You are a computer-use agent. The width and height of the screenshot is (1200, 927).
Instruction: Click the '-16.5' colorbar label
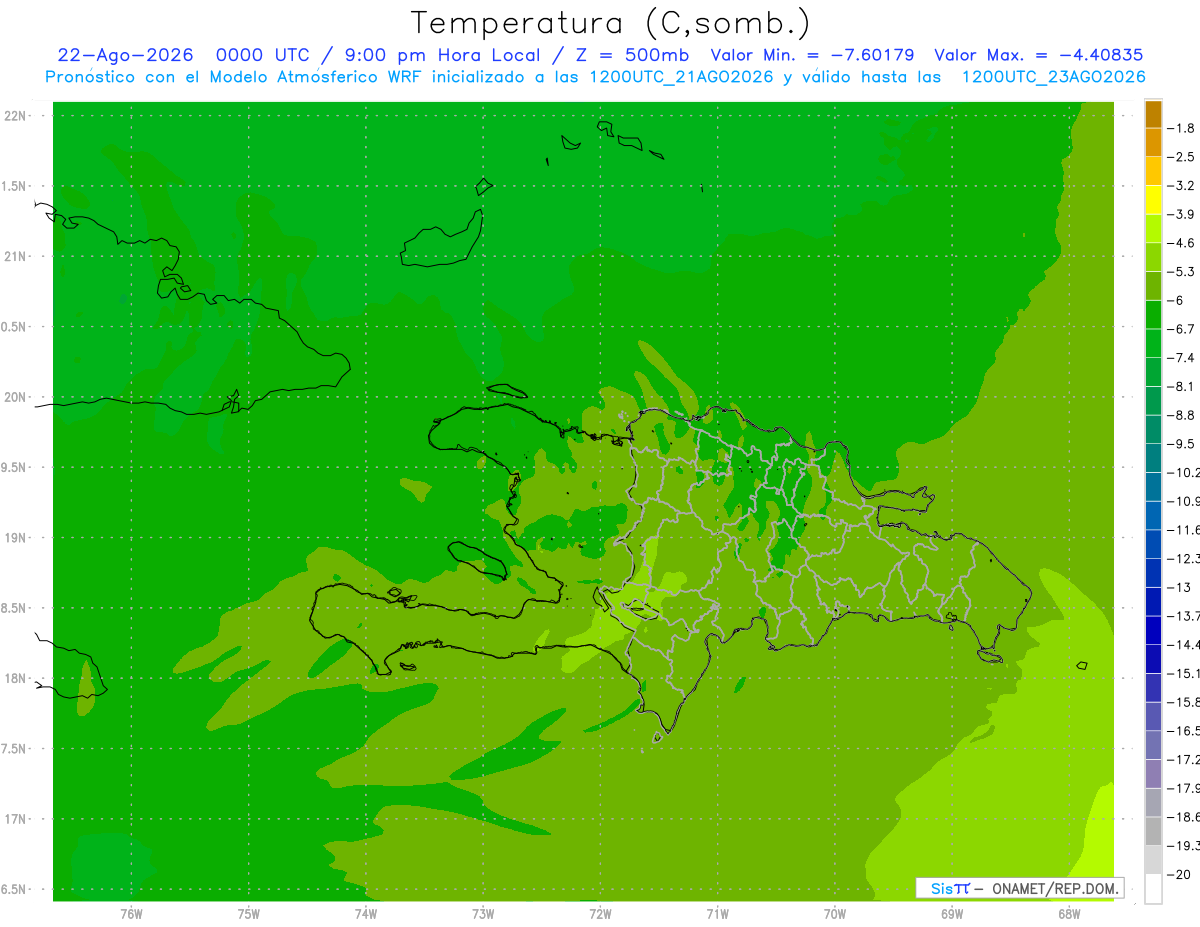[x=1185, y=731]
